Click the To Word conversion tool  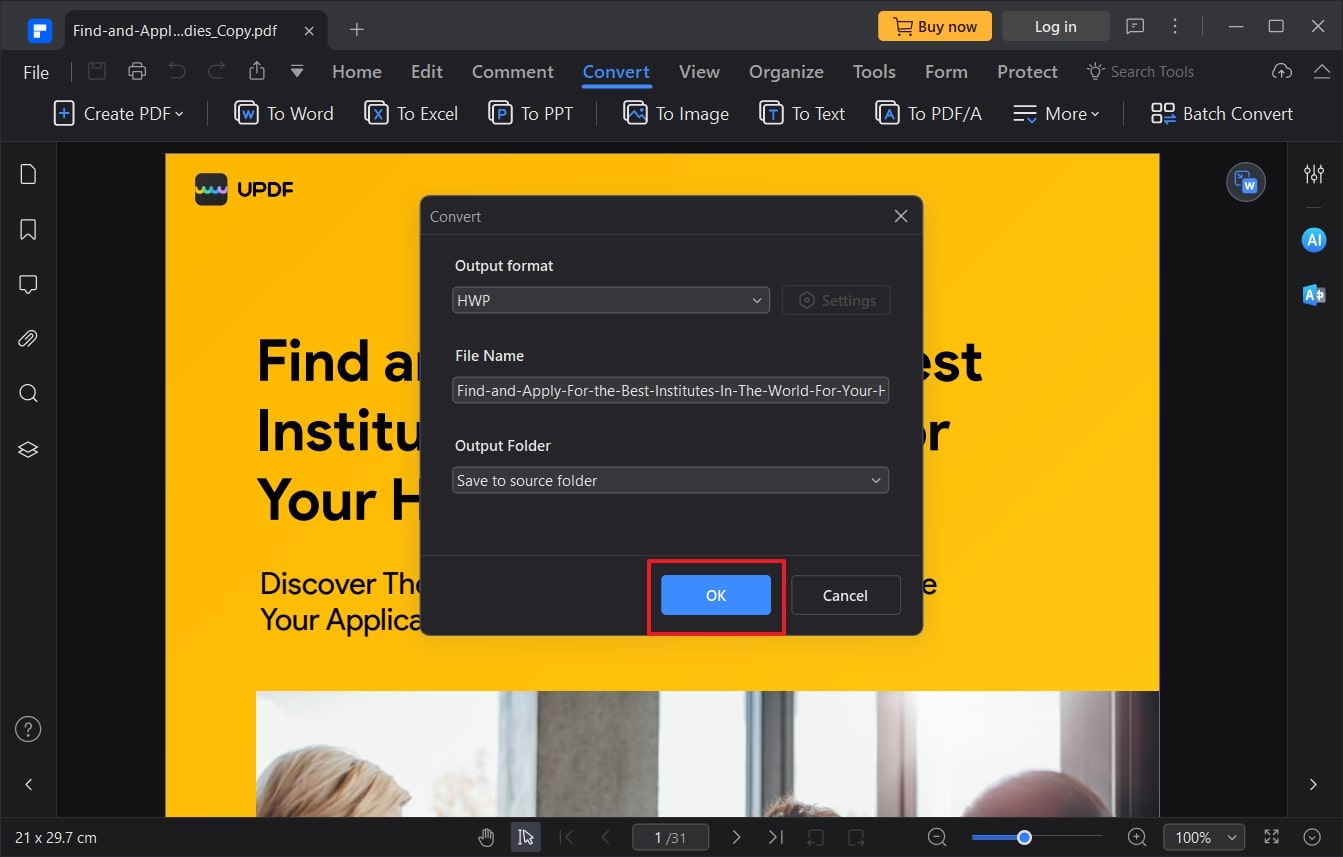(x=283, y=113)
